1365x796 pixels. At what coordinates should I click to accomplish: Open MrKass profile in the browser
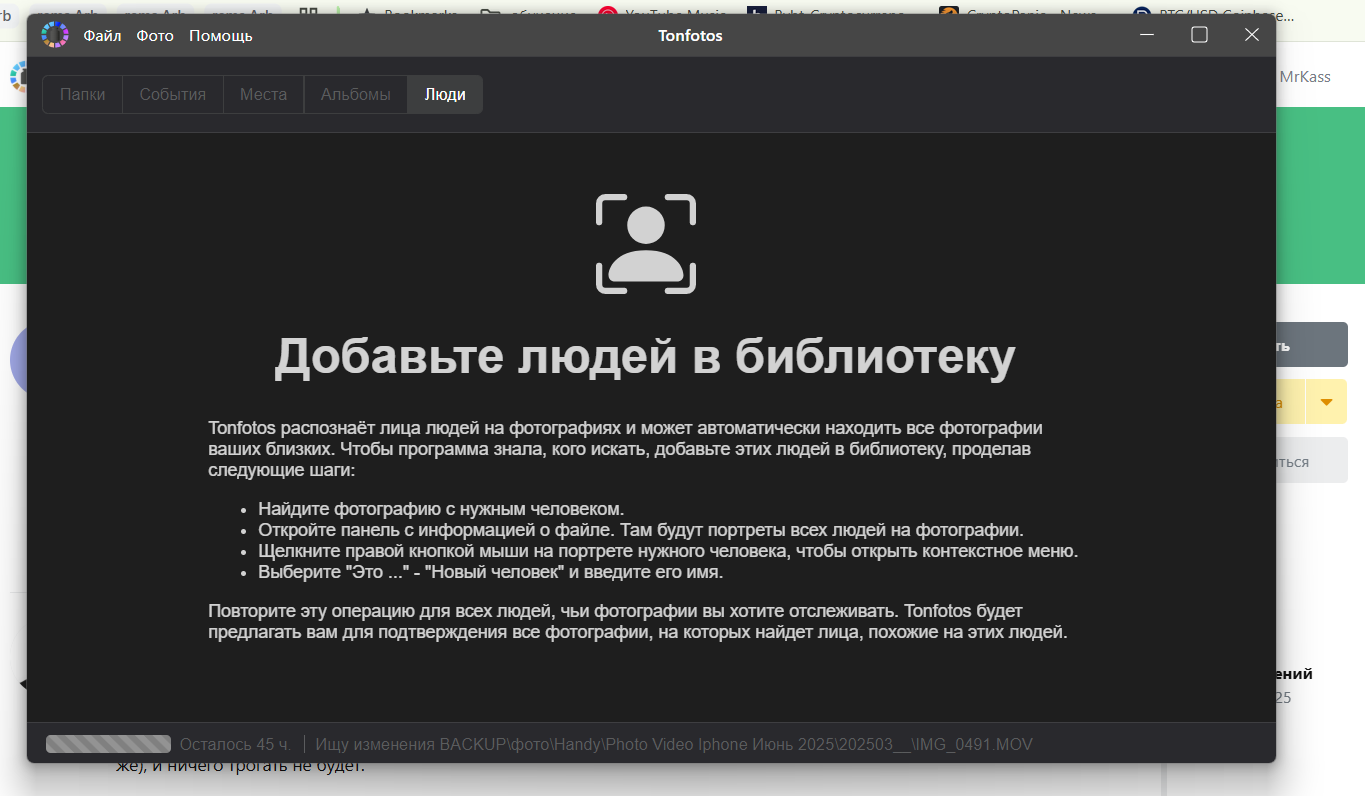point(1305,76)
